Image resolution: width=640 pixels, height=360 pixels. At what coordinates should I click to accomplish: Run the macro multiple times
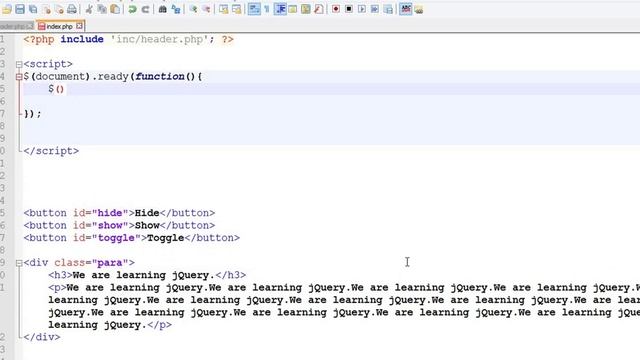point(375,9)
